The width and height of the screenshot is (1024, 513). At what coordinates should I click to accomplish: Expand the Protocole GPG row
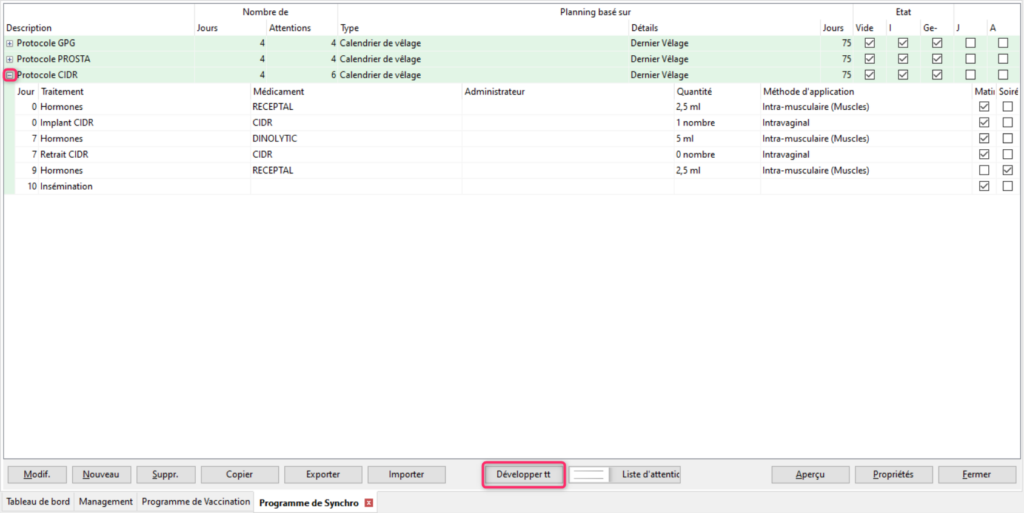coord(10,43)
